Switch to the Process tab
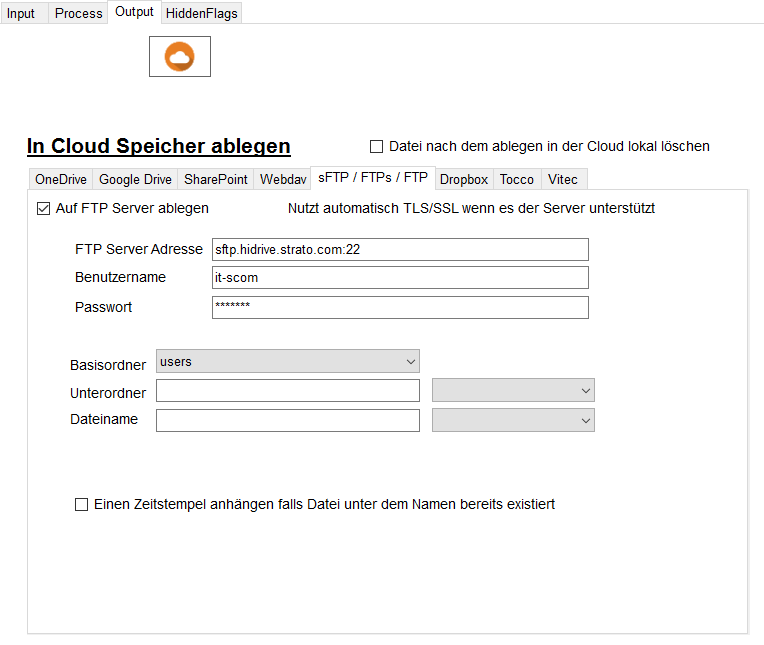Viewport: 764px width, 645px height. (78, 13)
